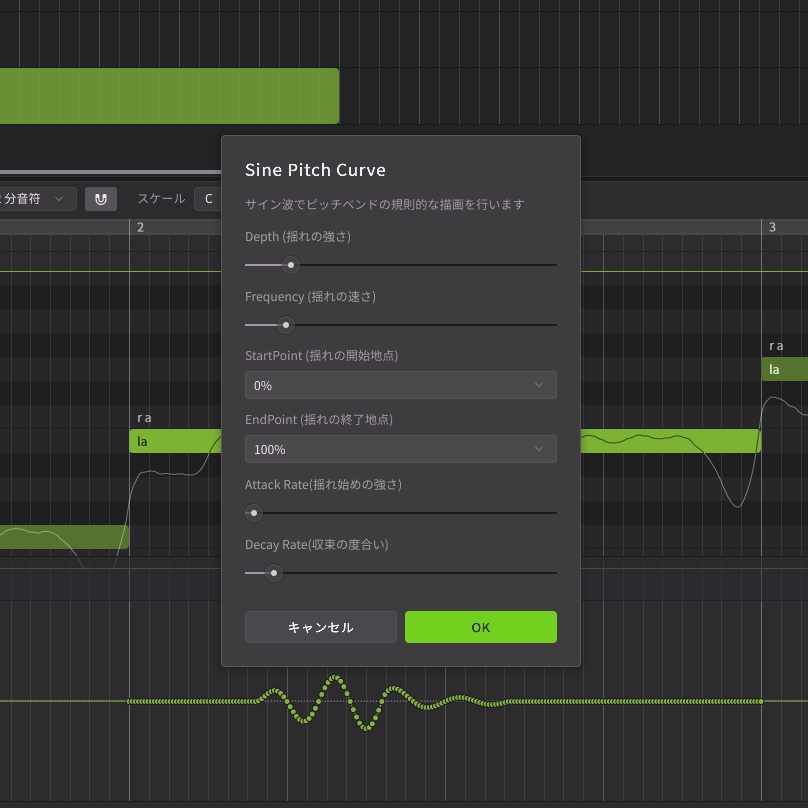The width and height of the screenshot is (808, 808).
Task: Select the la note at measure 3
Action: pos(784,369)
